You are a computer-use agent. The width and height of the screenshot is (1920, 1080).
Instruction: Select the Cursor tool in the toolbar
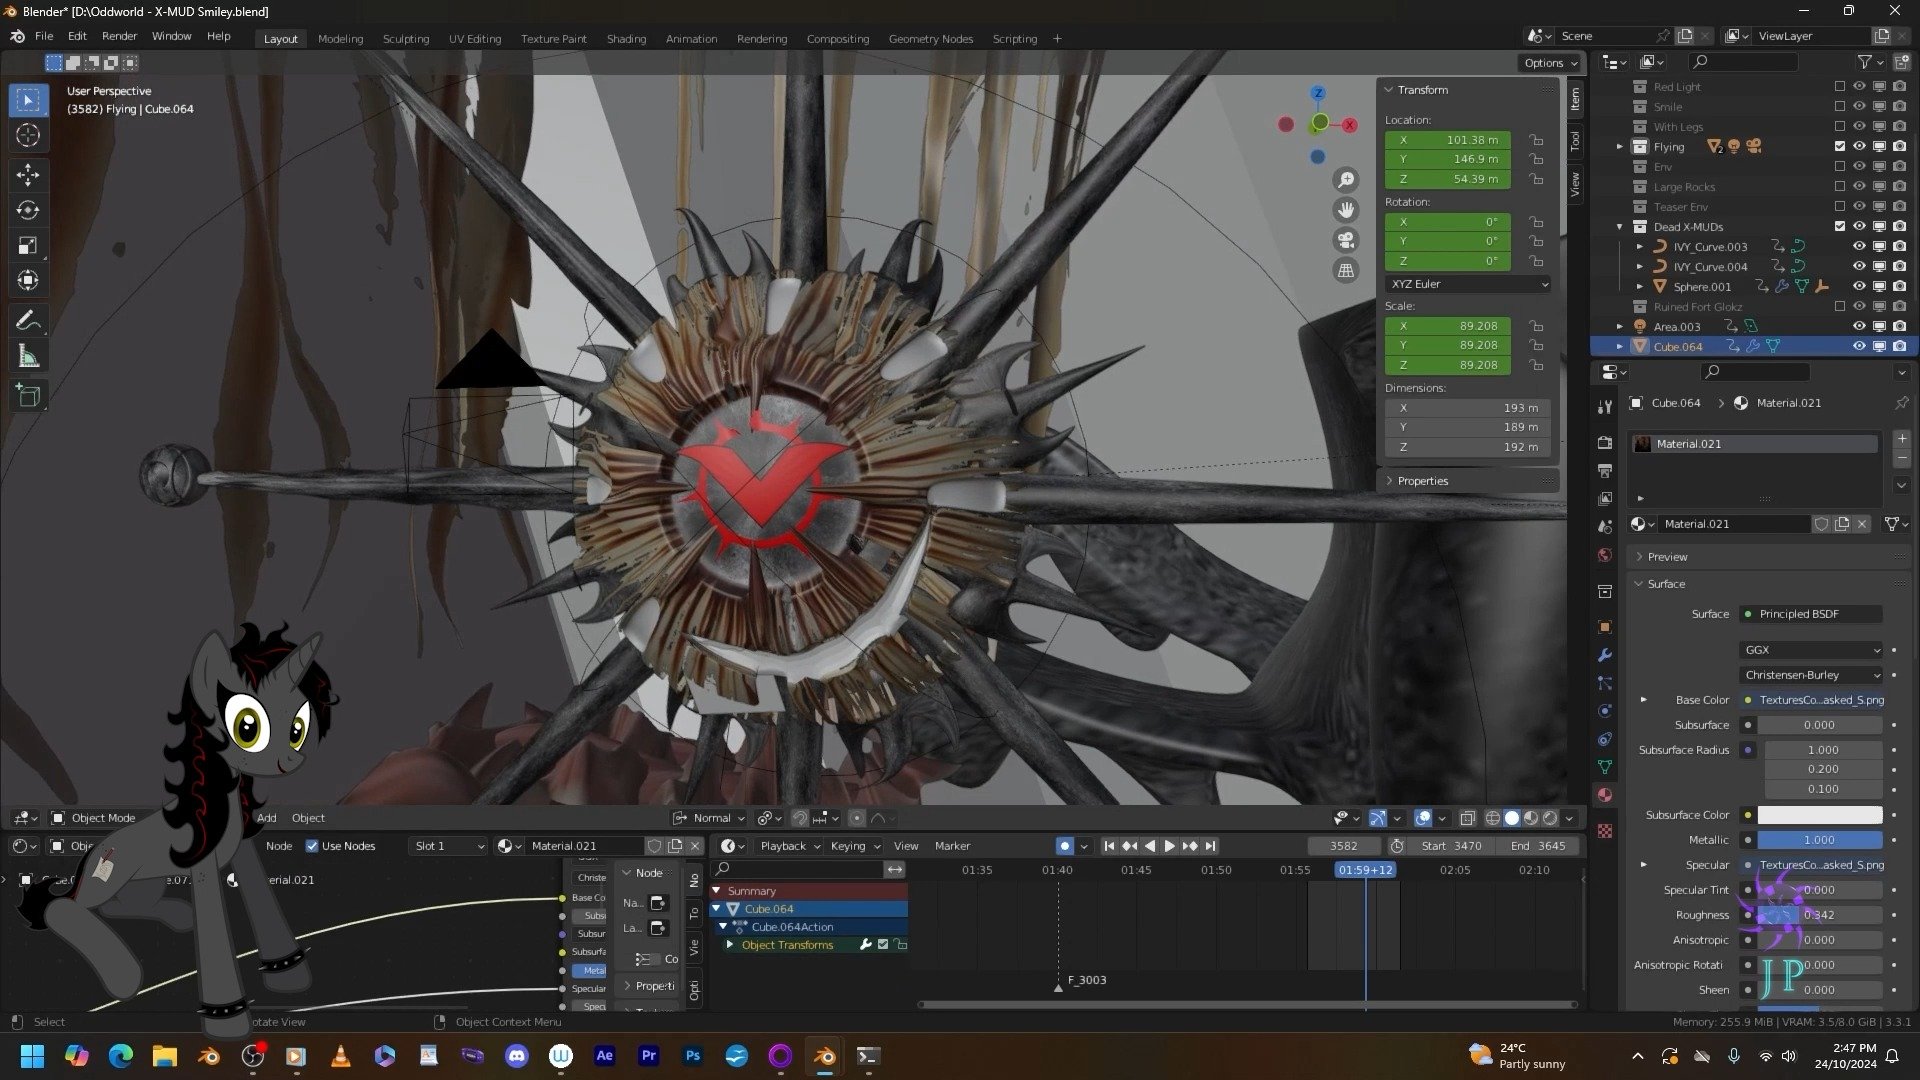coord(28,135)
